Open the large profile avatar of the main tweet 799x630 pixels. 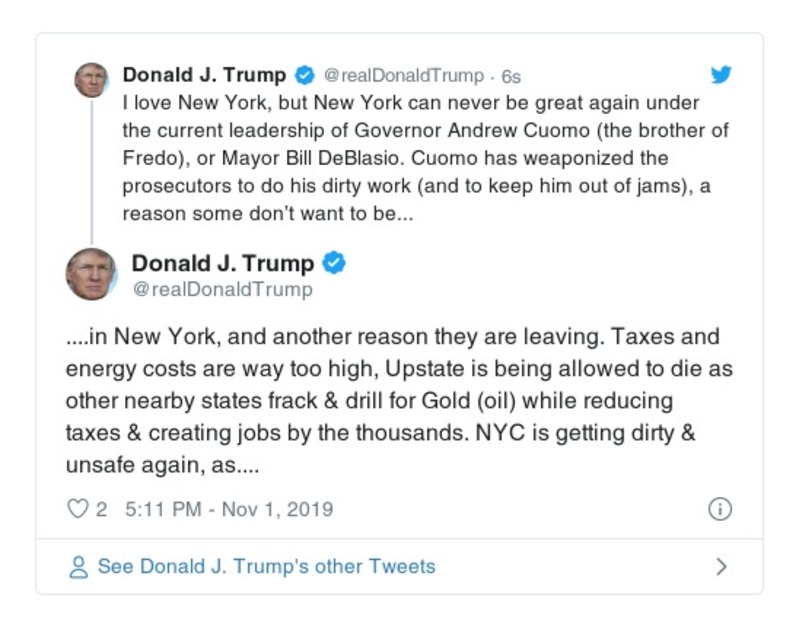(91, 274)
